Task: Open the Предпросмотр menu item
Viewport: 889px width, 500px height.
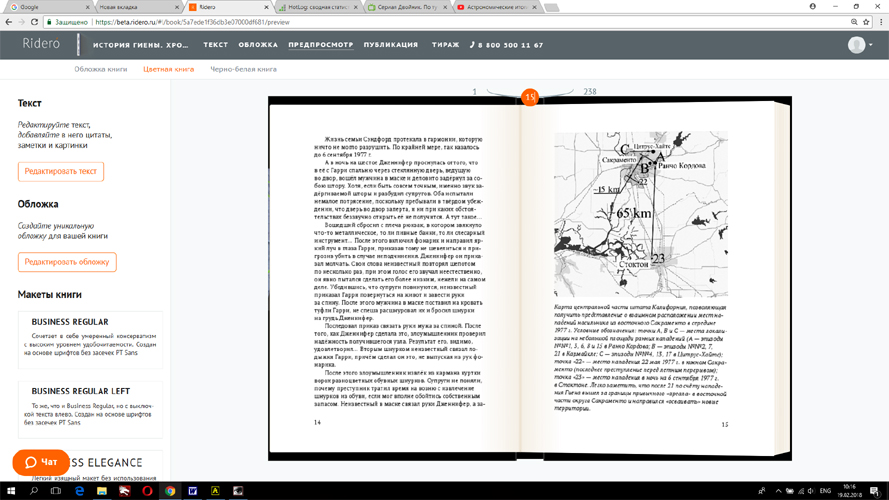Action: (x=321, y=45)
